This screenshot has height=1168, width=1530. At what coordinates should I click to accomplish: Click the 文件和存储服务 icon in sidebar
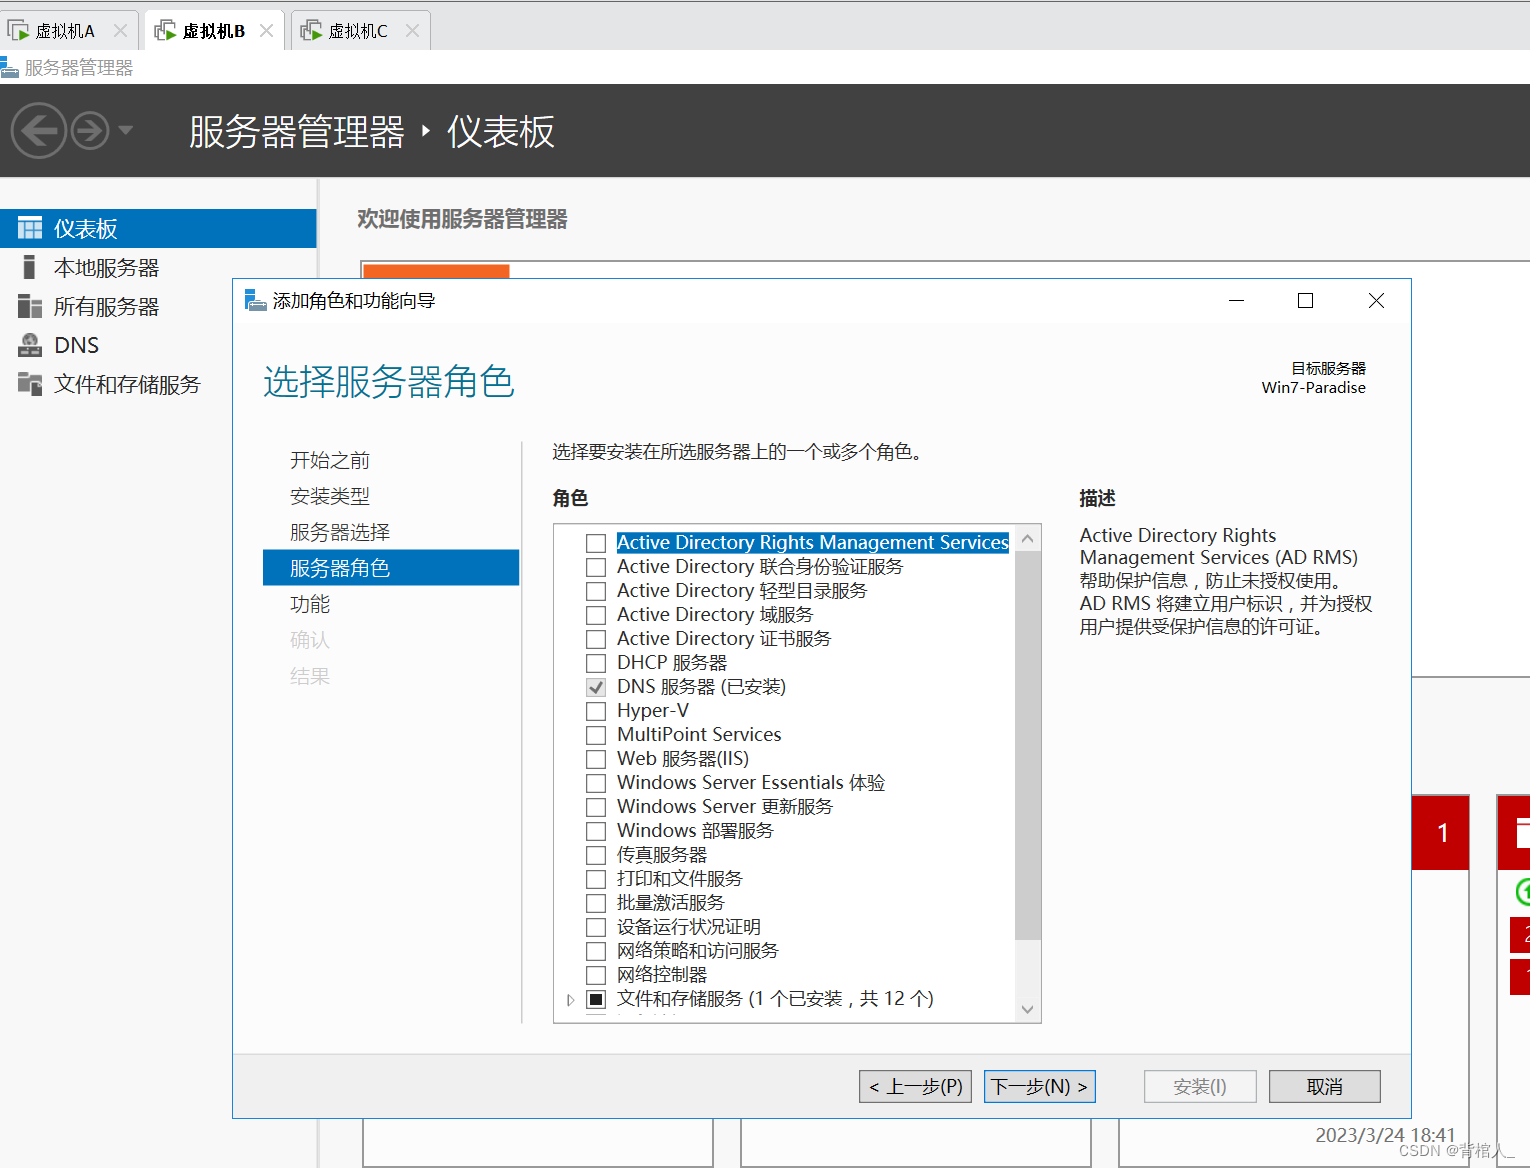pyautogui.click(x=30, y=384)
